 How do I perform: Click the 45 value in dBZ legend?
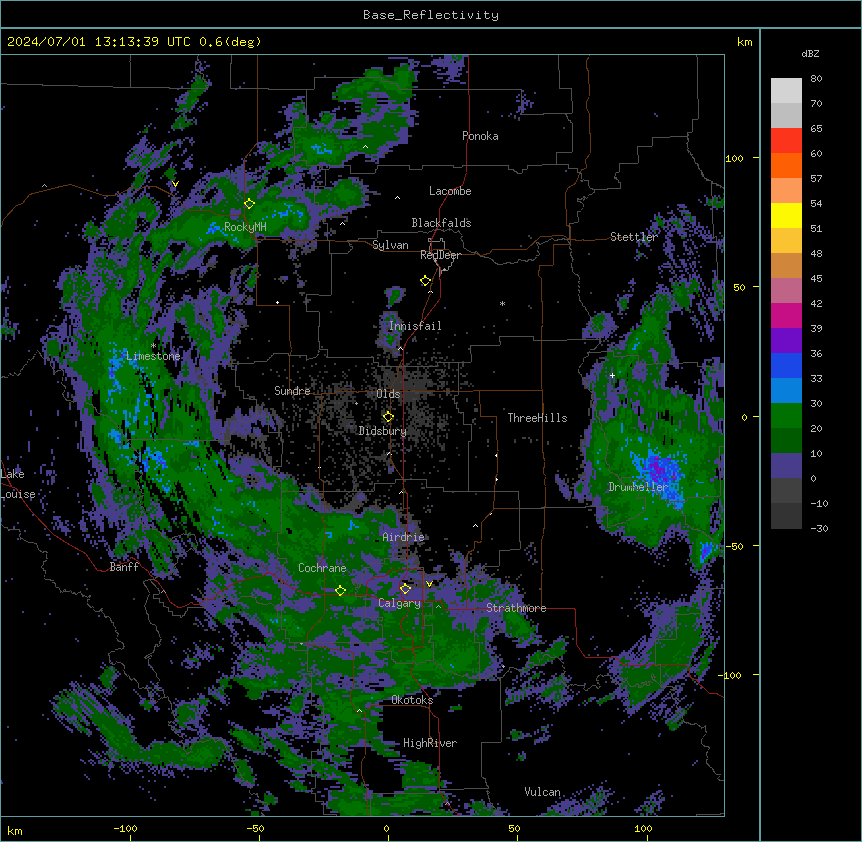[x=816, y=279]
